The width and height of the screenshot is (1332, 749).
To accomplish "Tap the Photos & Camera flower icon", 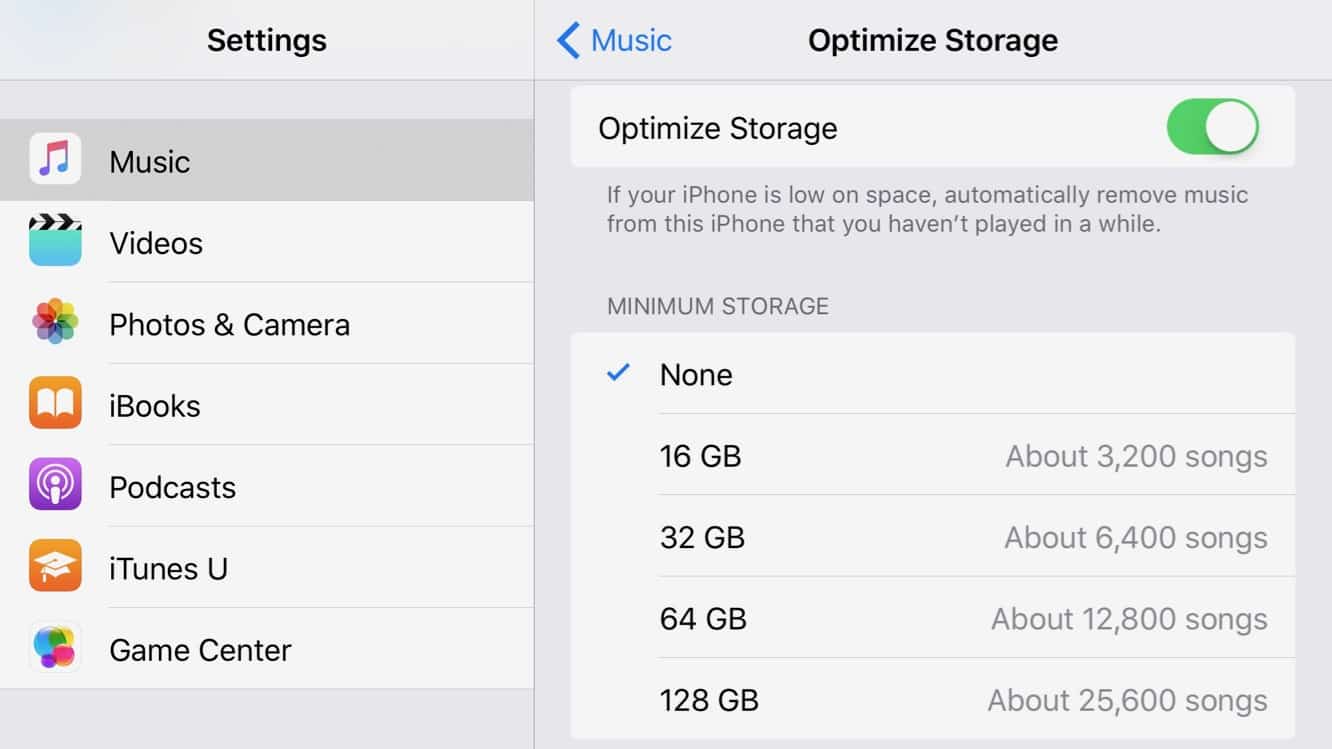I will pyautogui.click(x=55, y=323).
